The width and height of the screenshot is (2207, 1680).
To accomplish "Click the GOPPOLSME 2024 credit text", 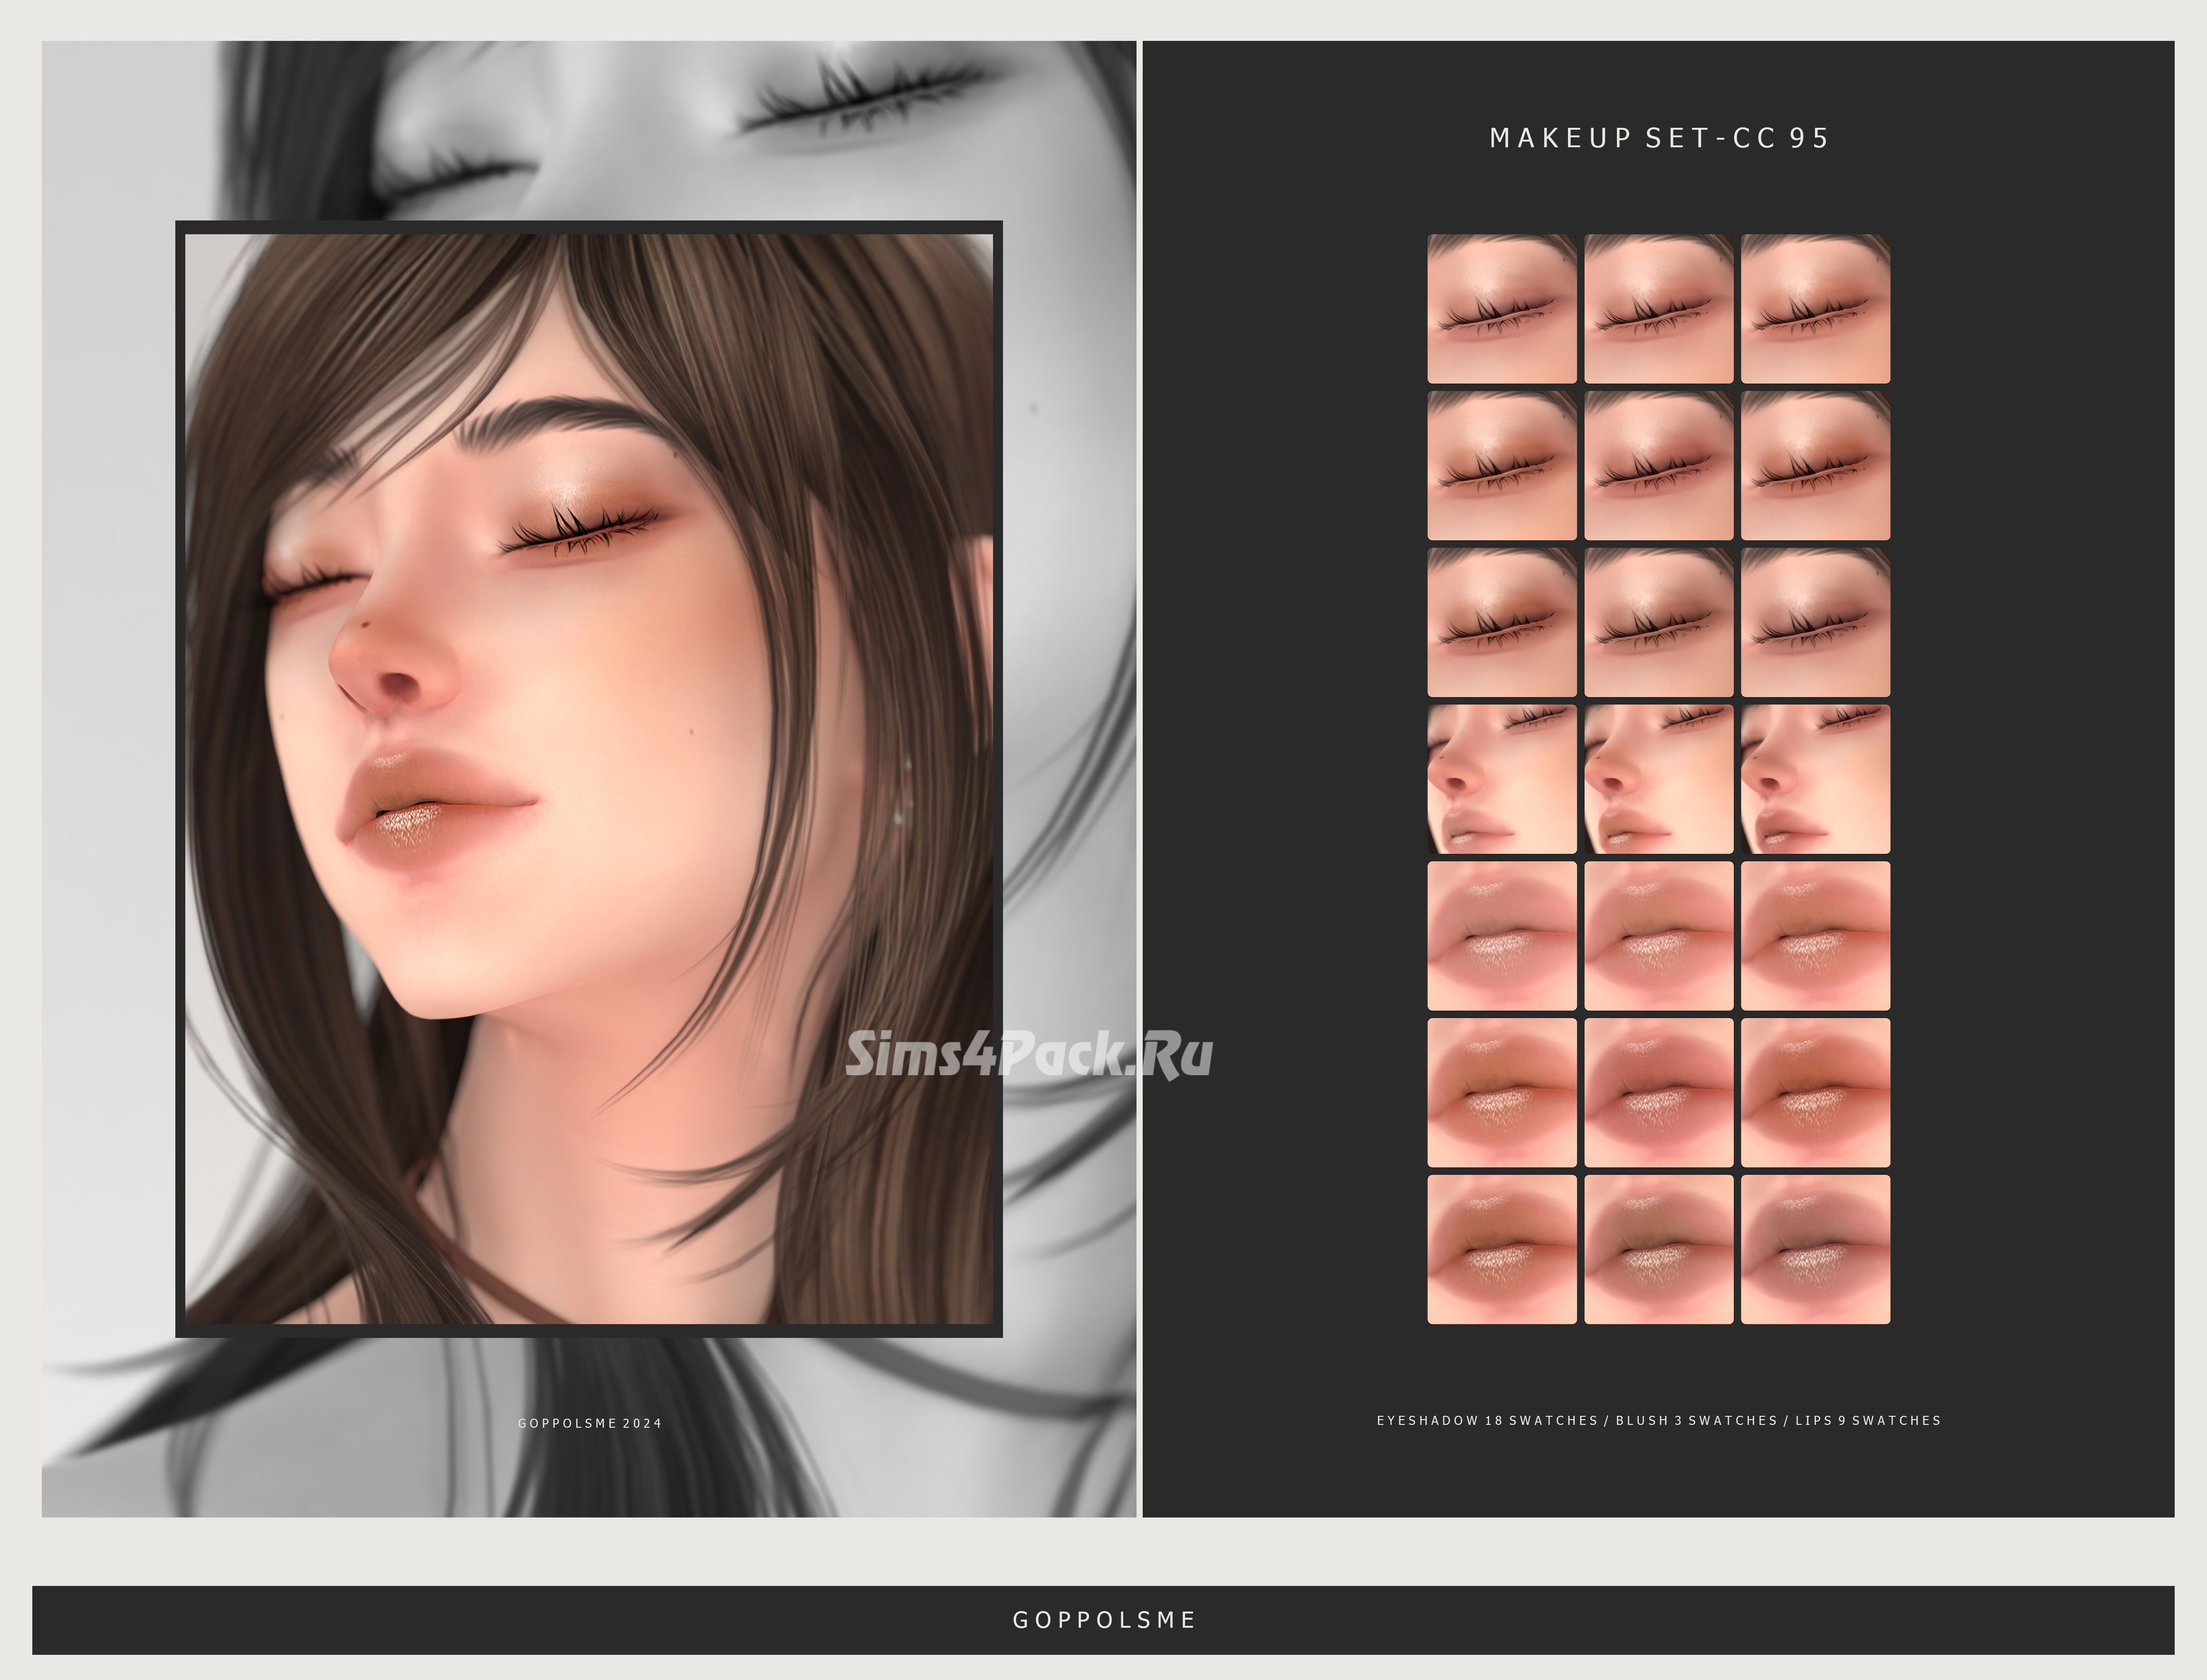I will 589,1423.
